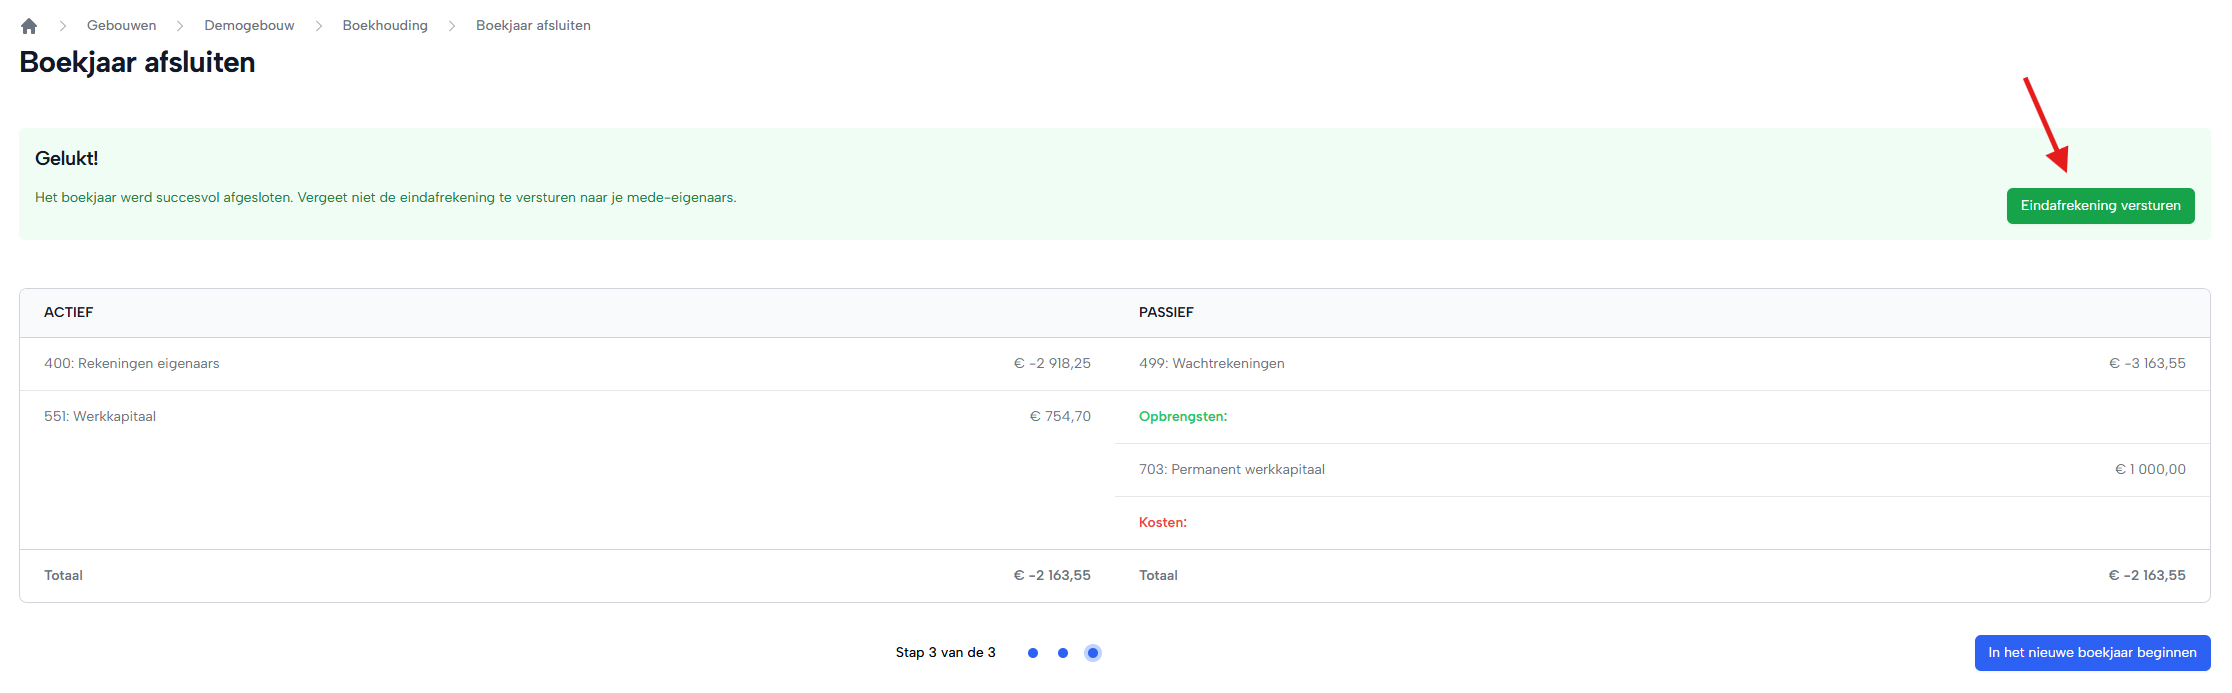Open Demogebouw breadcrumb link

[x=249, y=26]
